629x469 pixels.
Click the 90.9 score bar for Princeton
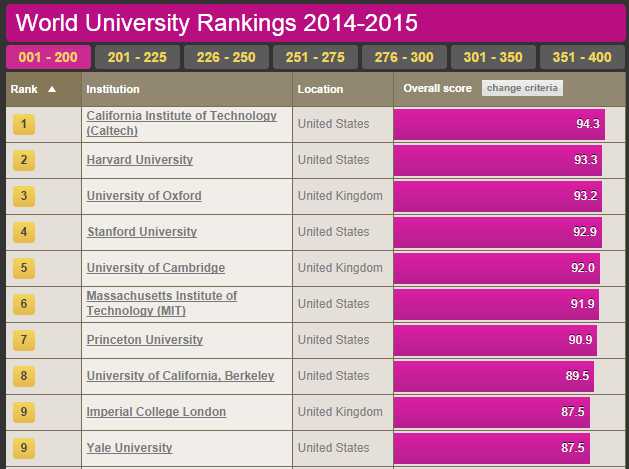pyautogui.click(x=495, y=340)
